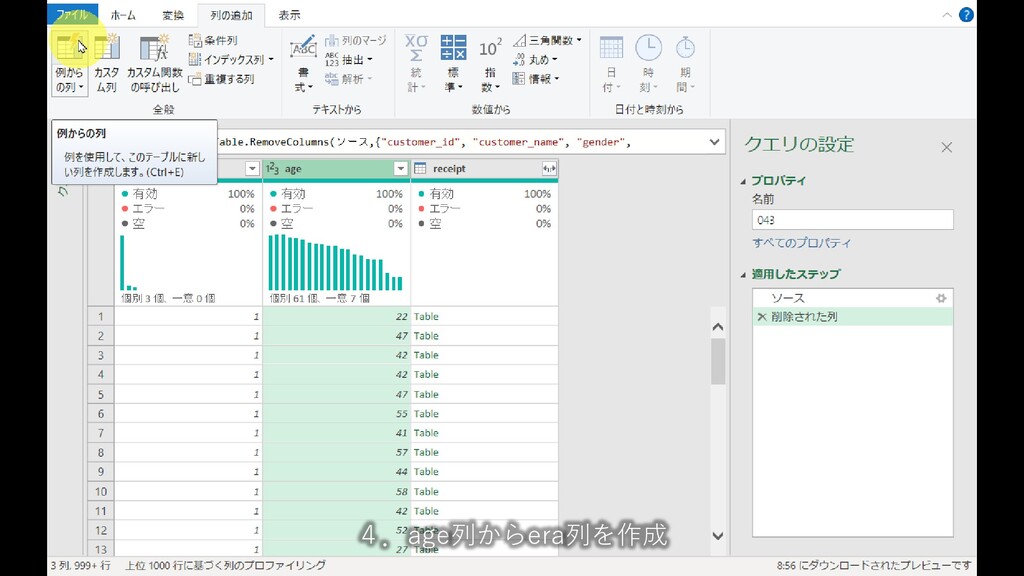Switch to the 変換 (Transform) tab
Viewport: 1024px width, 576px height.
pyautogui.click(x=173, y=15)
